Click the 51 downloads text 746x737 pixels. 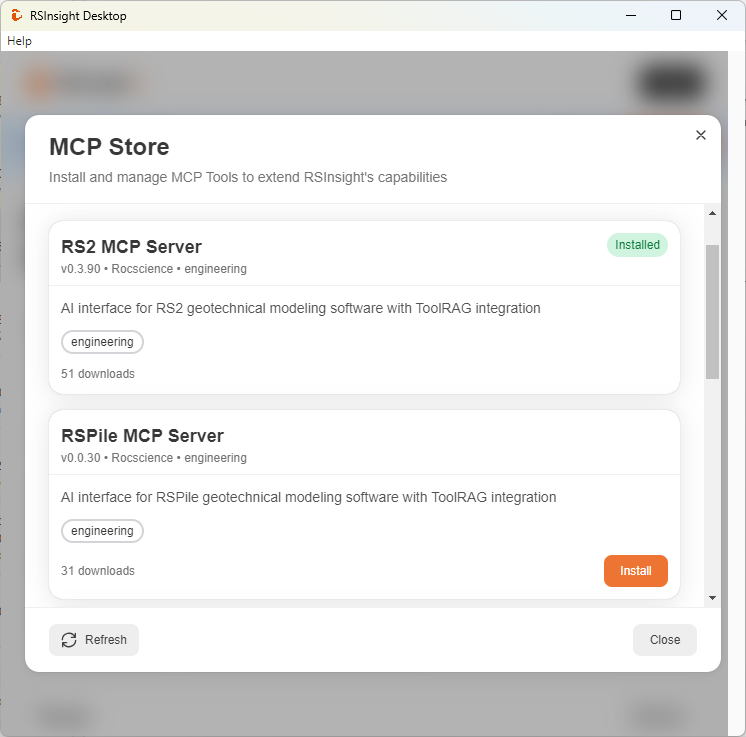pyautogui.click(x=98, y=373)
